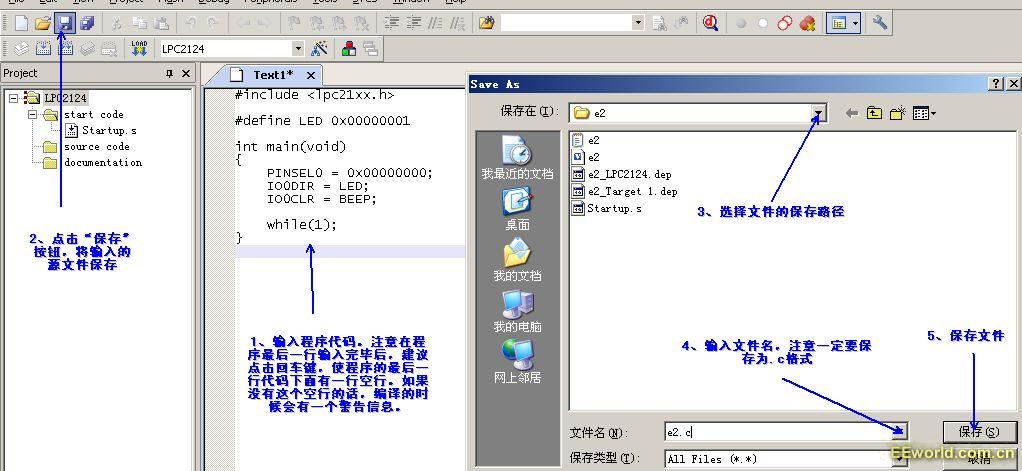Click the PINSEL0 = 0x00000000; line
This screenshot has width=1022, height=471.
point(349,173)
